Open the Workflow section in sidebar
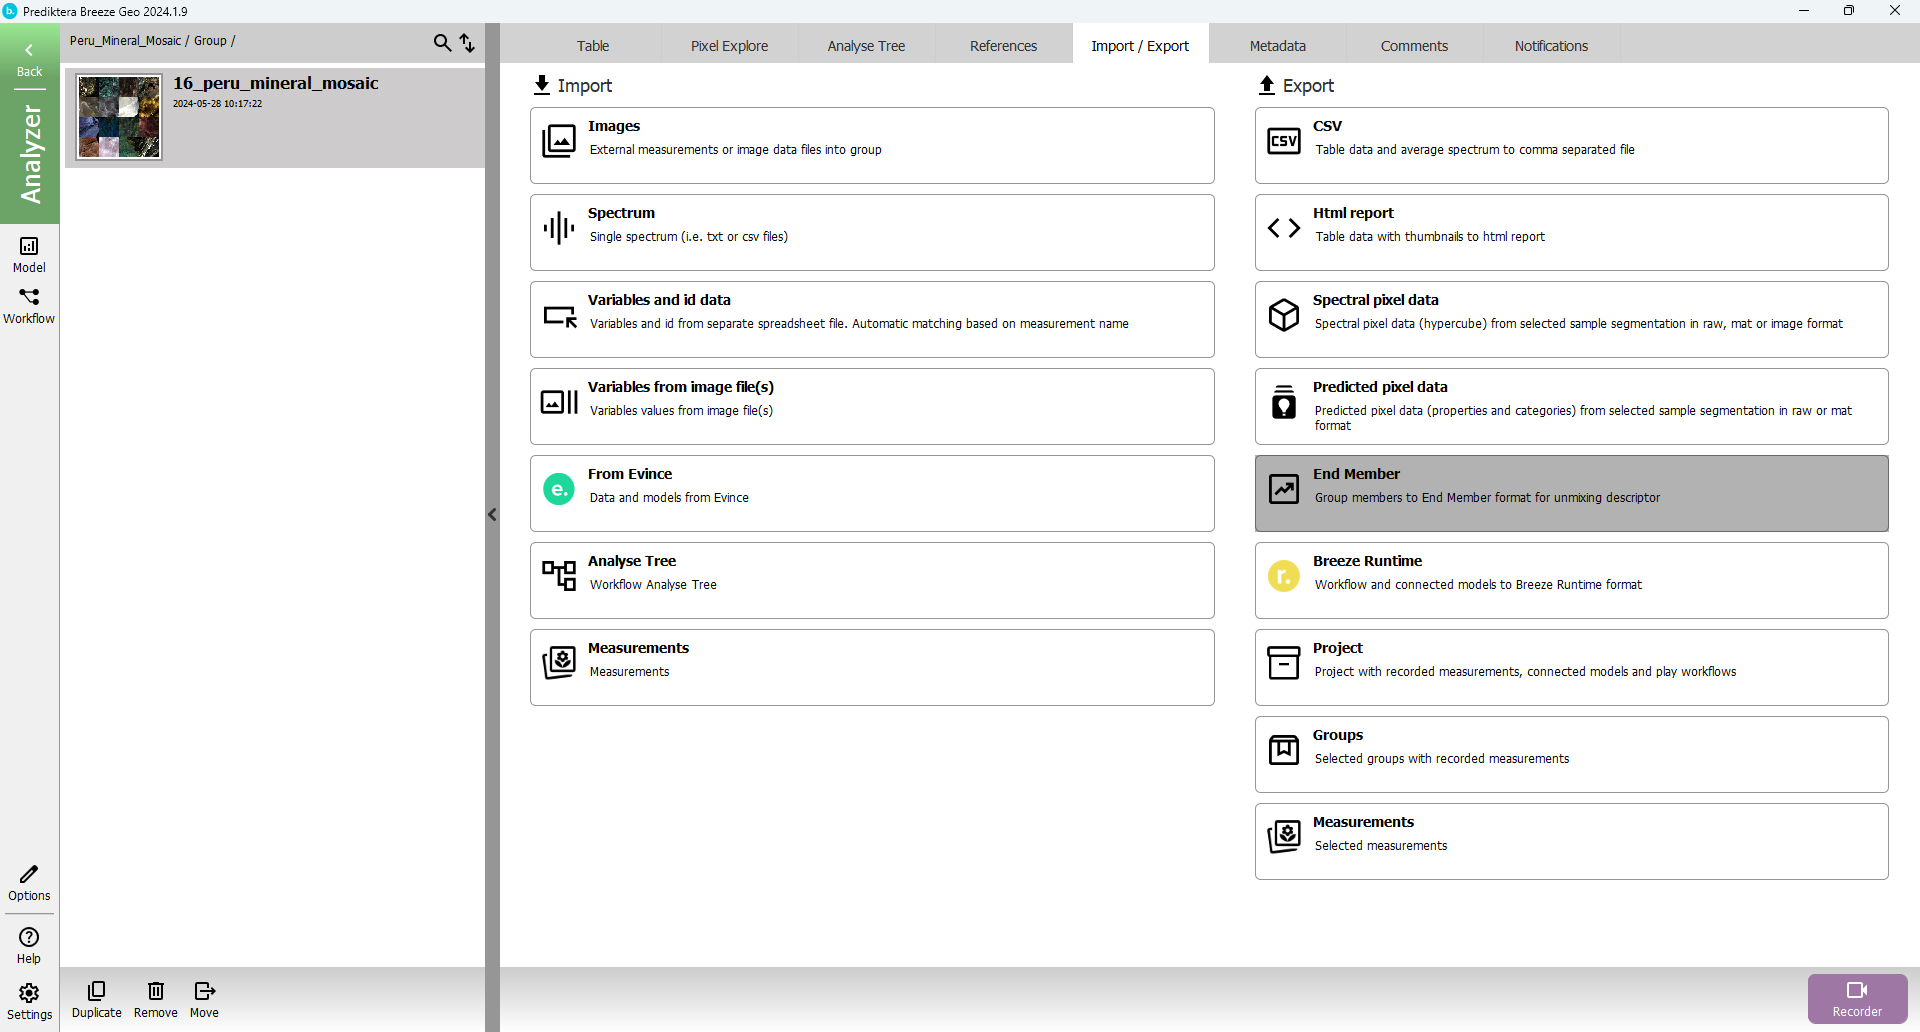Screen dimensions: 1920x1032 tap(29, 306)
